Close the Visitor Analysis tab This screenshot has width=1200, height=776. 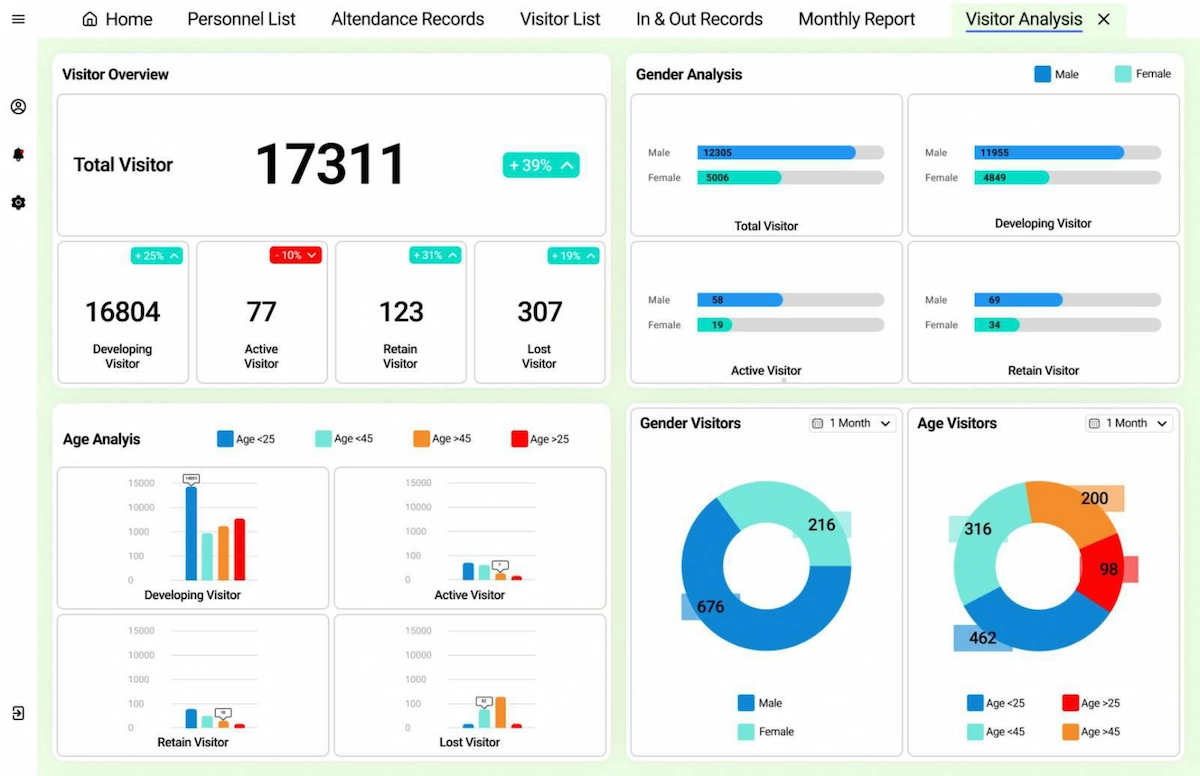[x=1103, y=18]
